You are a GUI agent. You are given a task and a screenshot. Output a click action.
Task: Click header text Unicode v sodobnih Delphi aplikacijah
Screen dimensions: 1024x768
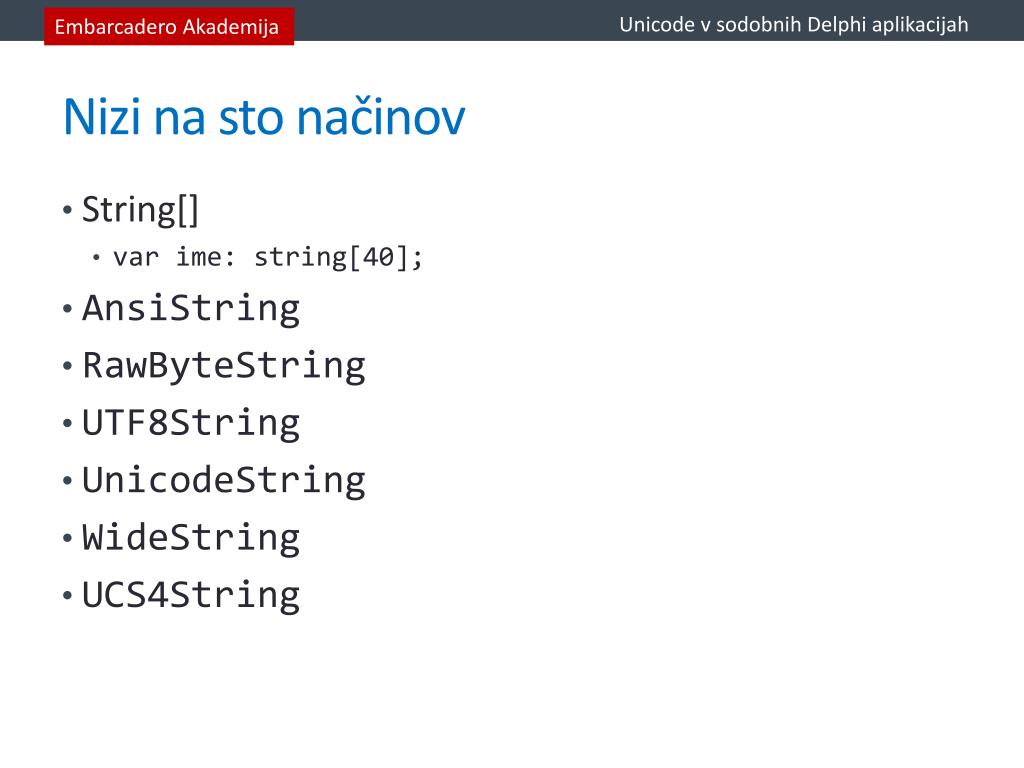click(793, 25)
